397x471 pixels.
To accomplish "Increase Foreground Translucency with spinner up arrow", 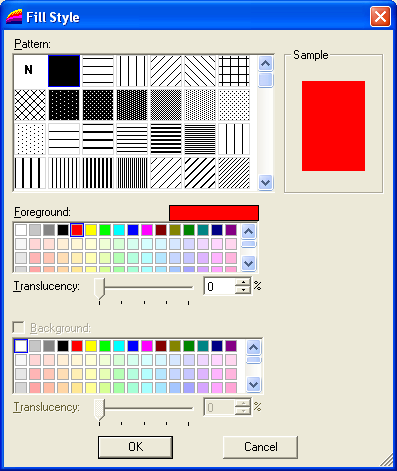I will tap(243, 282).
